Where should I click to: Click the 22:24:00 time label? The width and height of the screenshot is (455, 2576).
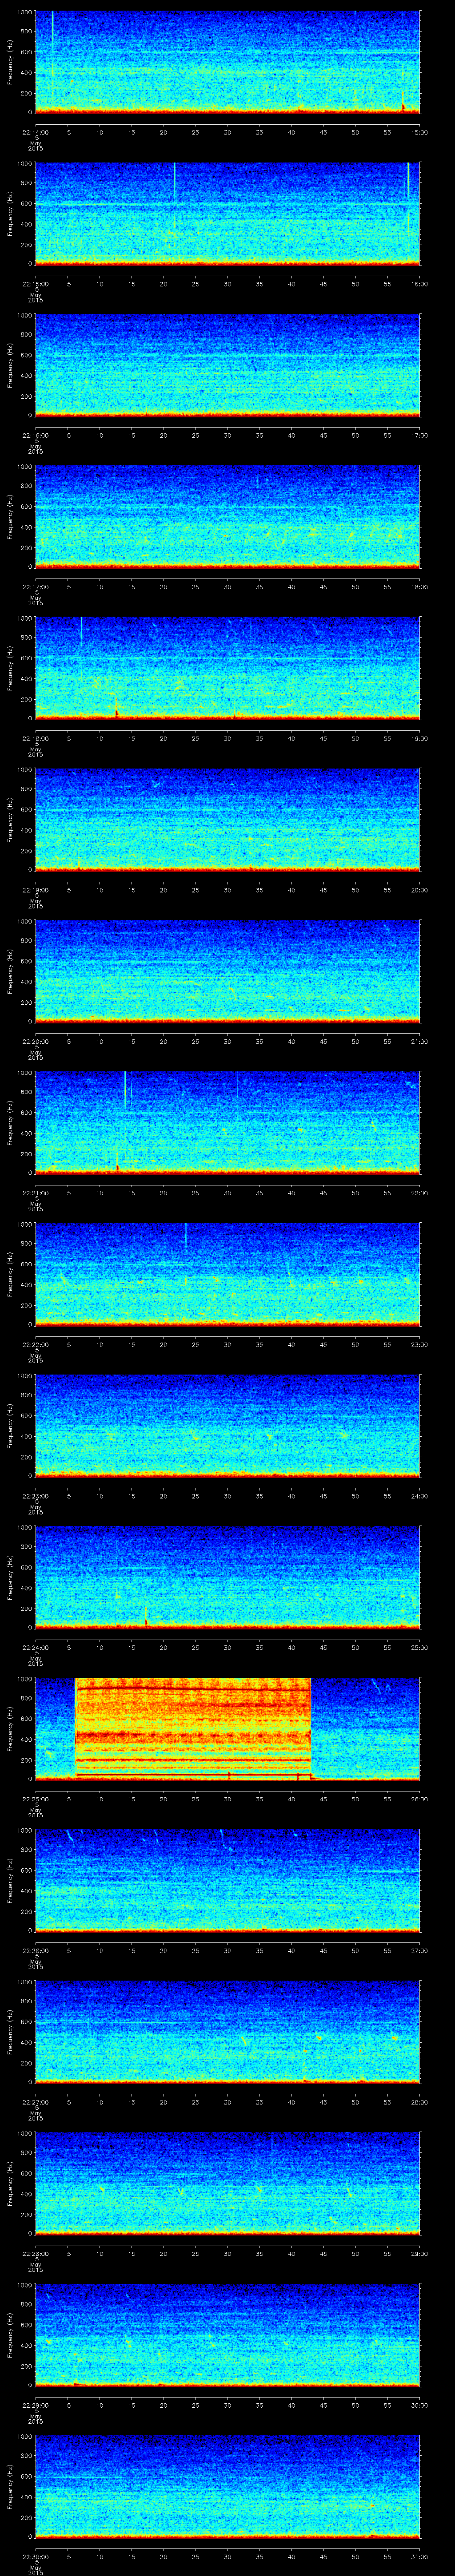click(x=35, y=1647)
